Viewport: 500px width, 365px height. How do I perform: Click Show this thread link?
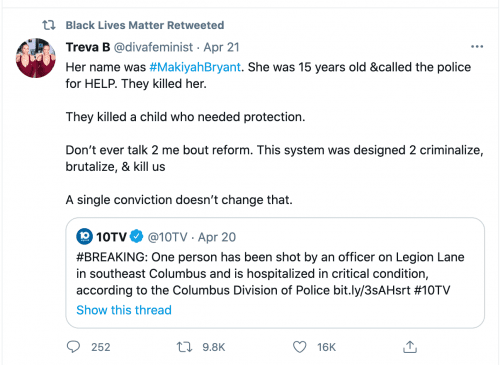tap(124, 310)
